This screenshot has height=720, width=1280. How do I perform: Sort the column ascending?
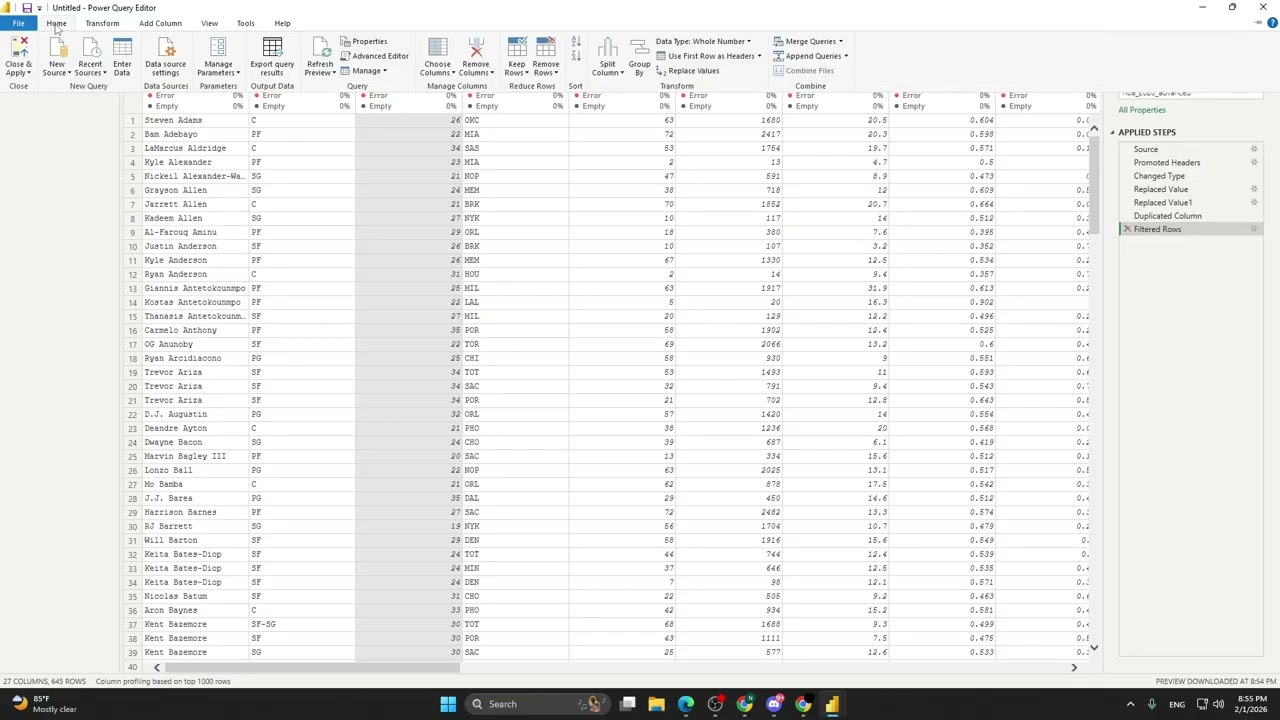coord(576,43)
